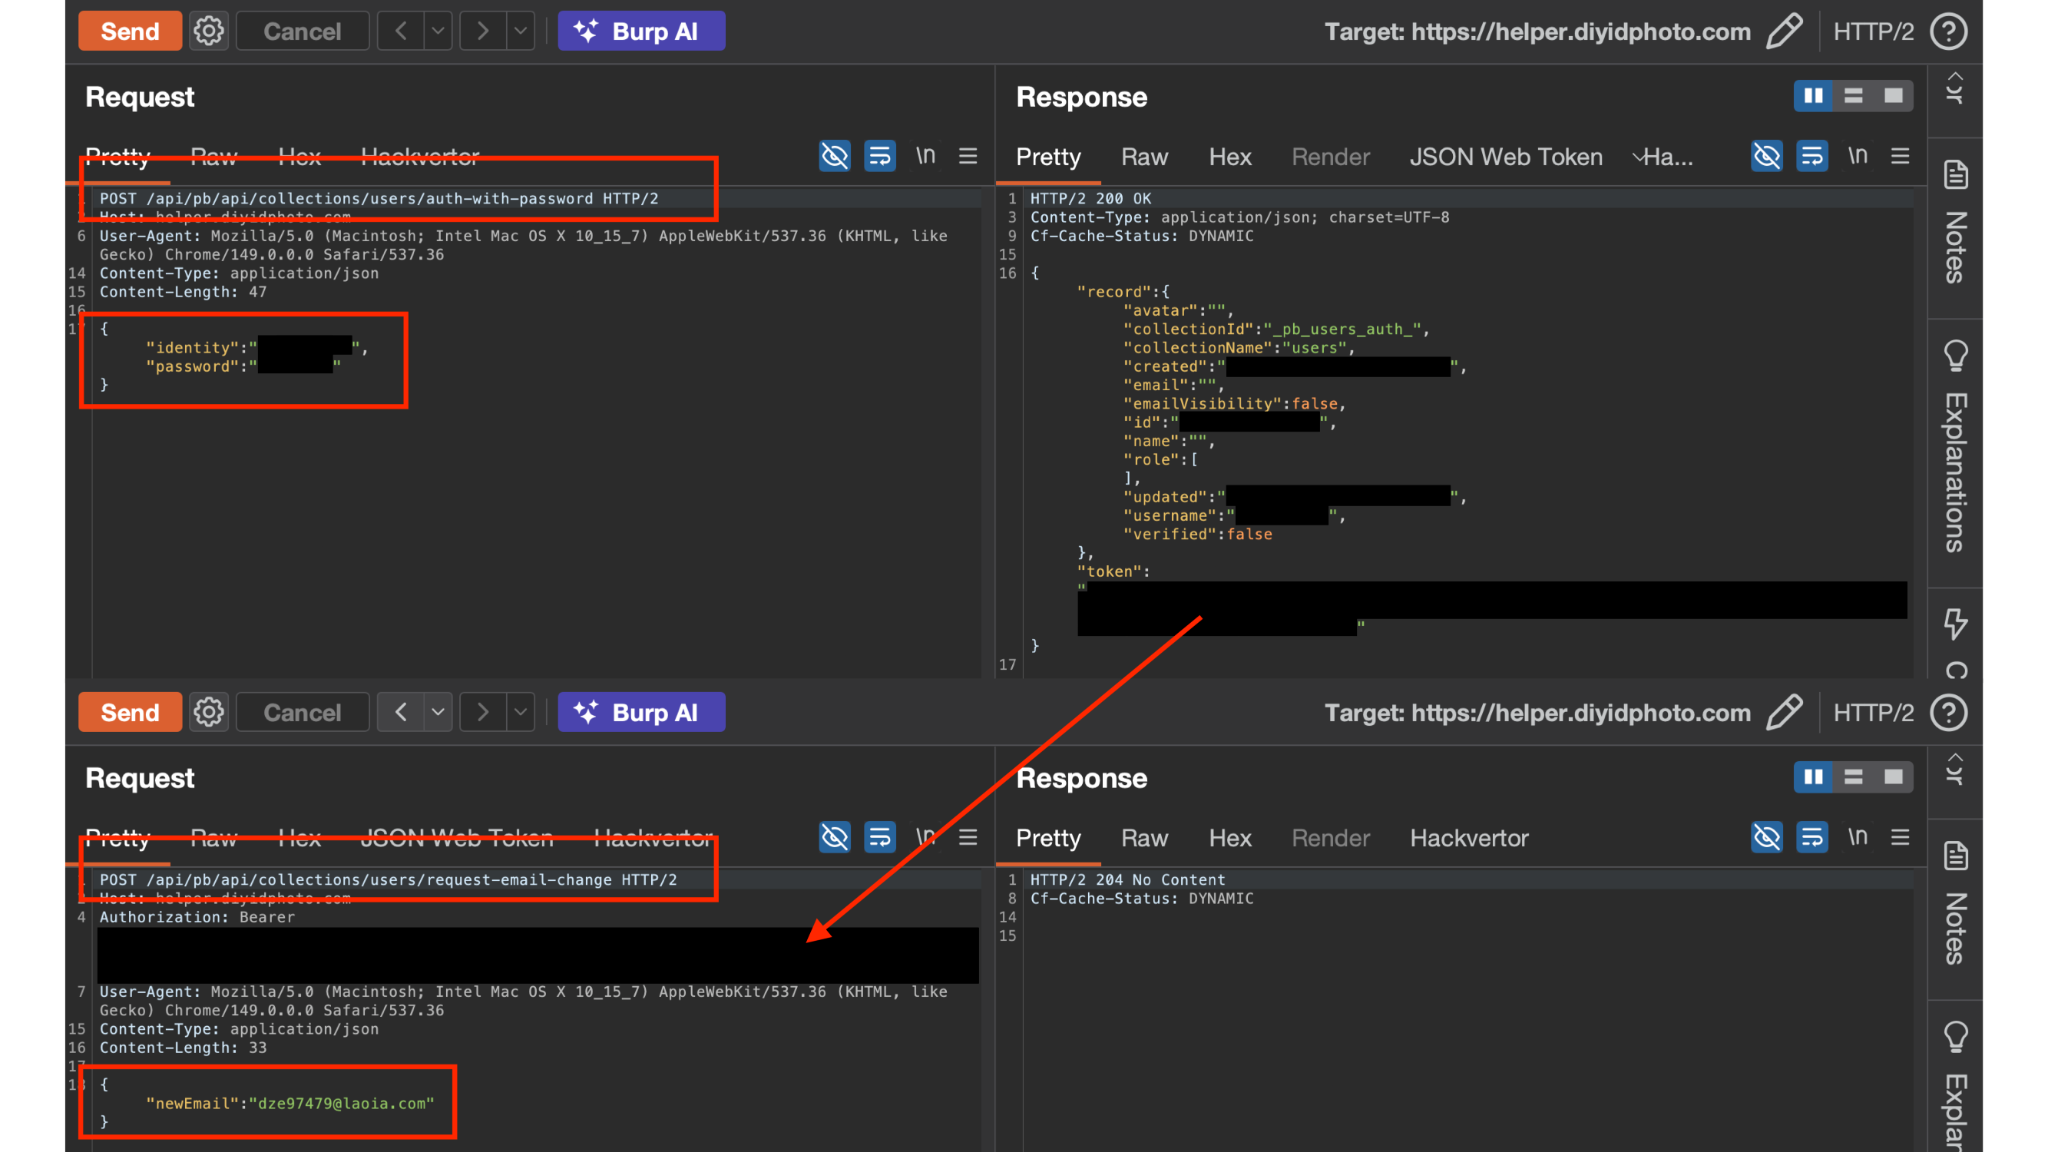Cancel the request-email-change request
This screenshot has height=1152, width=2048.
pyautogui.click(x=302, y=712)
